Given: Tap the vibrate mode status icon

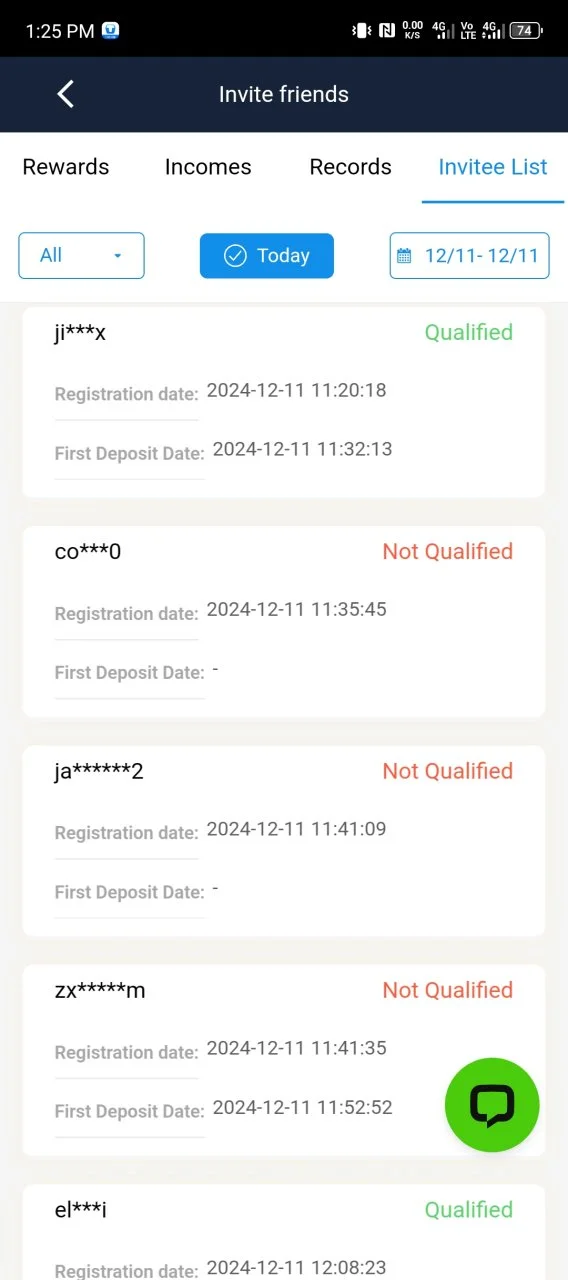Looking at the screenshot, I should coord(361,31).
